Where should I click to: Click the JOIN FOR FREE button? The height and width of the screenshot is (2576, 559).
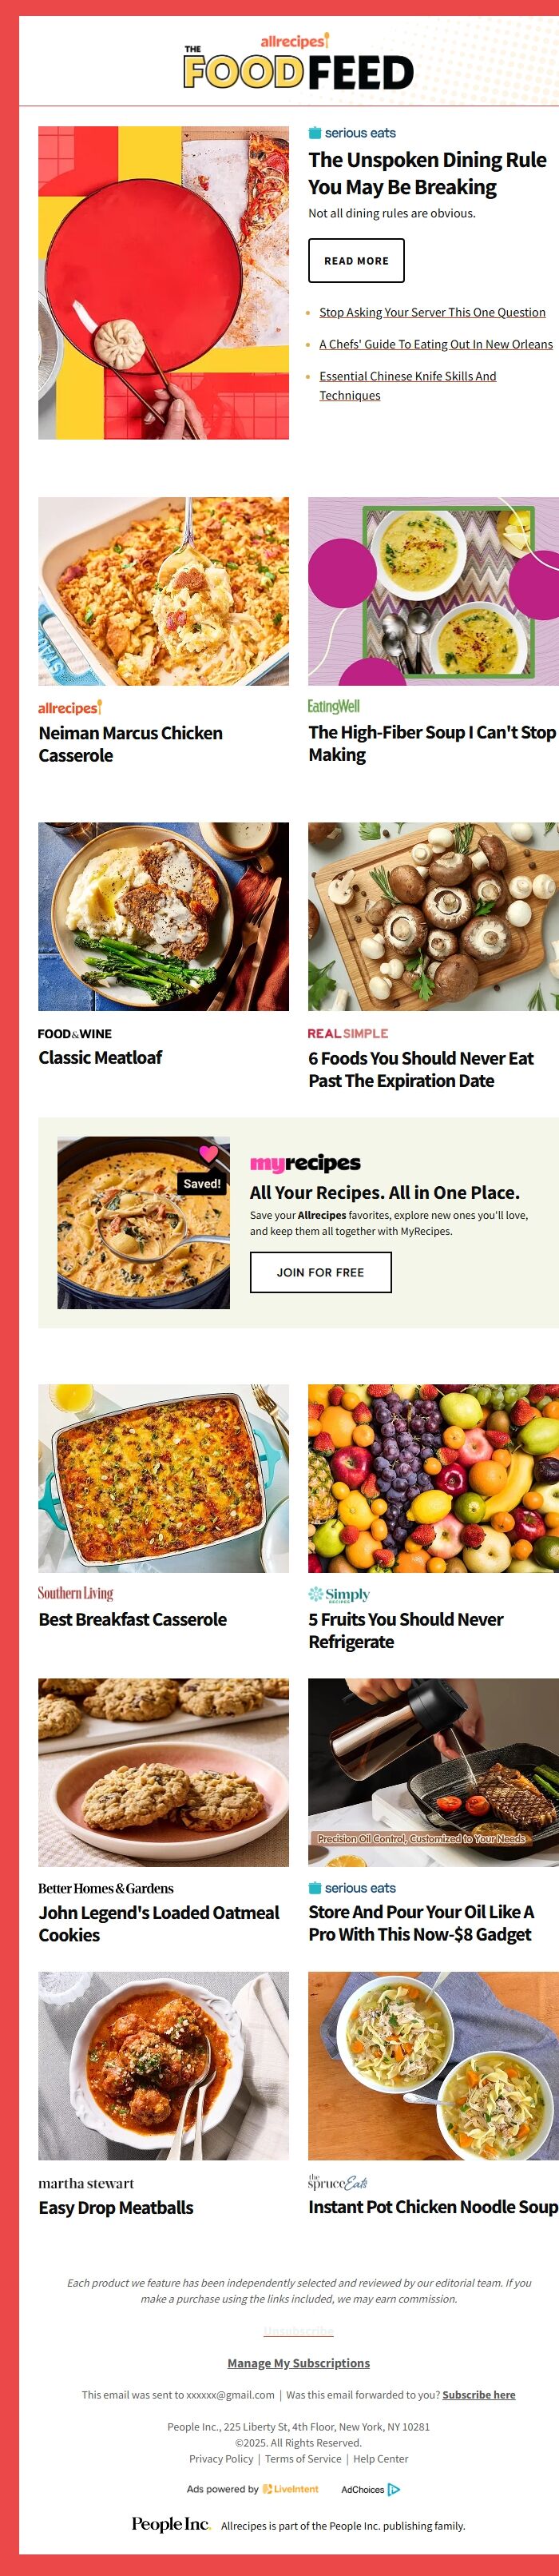click(320, 1272)
